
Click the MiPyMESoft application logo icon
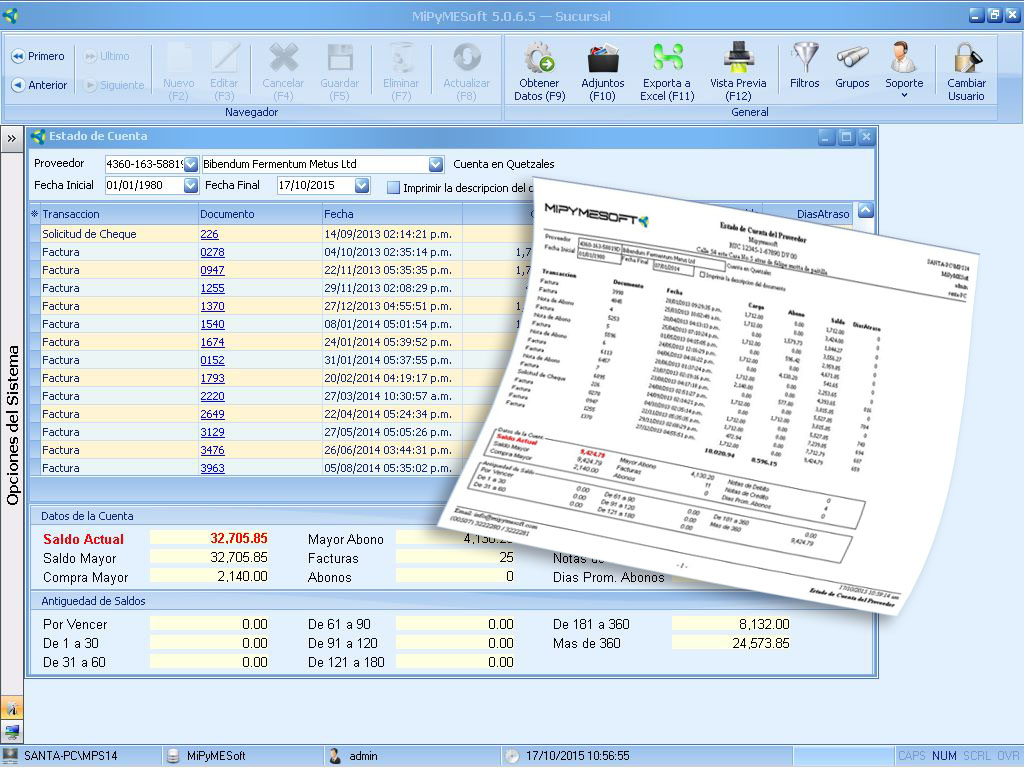point(10,14)
